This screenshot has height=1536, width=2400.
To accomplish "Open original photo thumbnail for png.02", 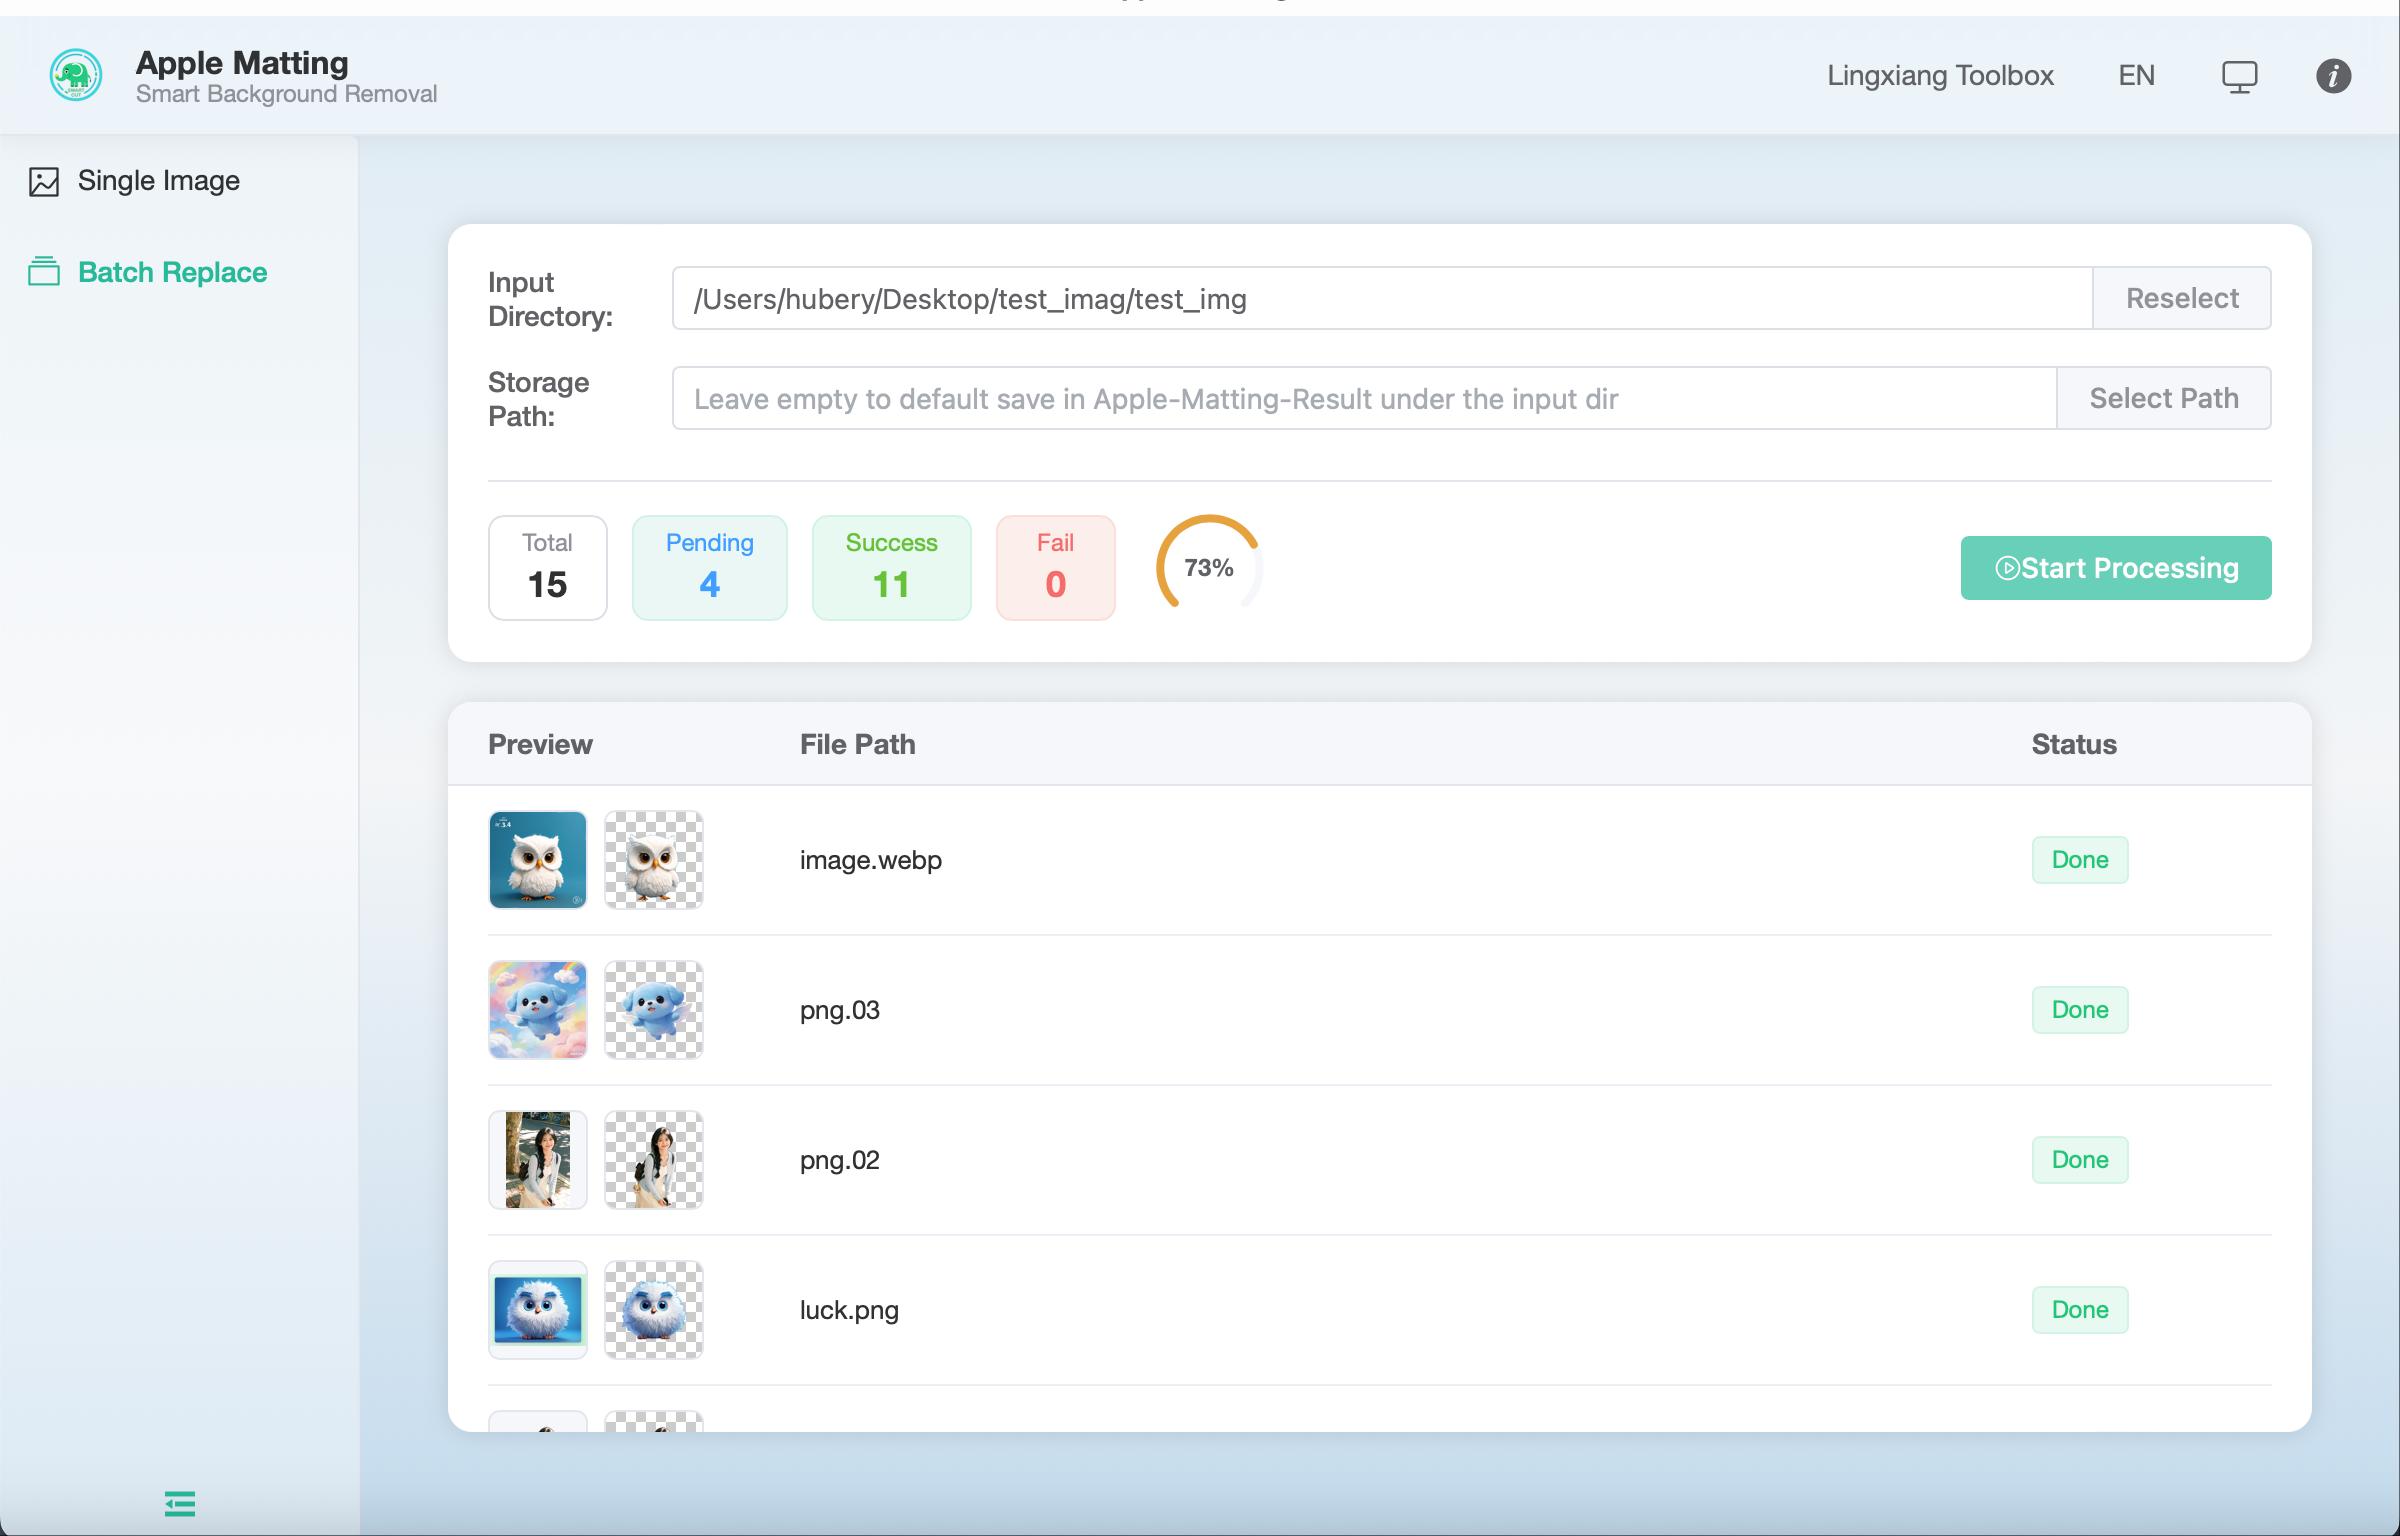I will point(538,1160).
